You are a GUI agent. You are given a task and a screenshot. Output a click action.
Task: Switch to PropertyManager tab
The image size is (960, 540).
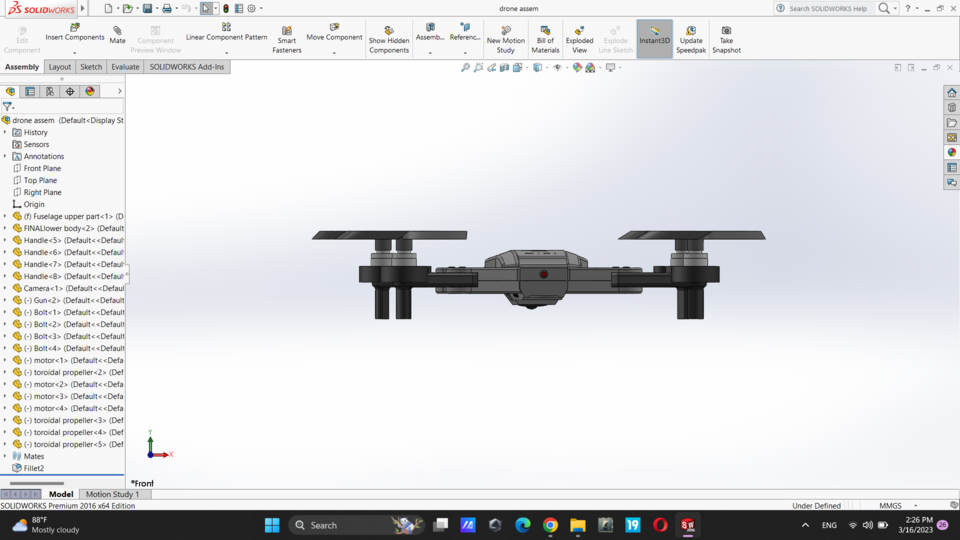pos(30,91)
